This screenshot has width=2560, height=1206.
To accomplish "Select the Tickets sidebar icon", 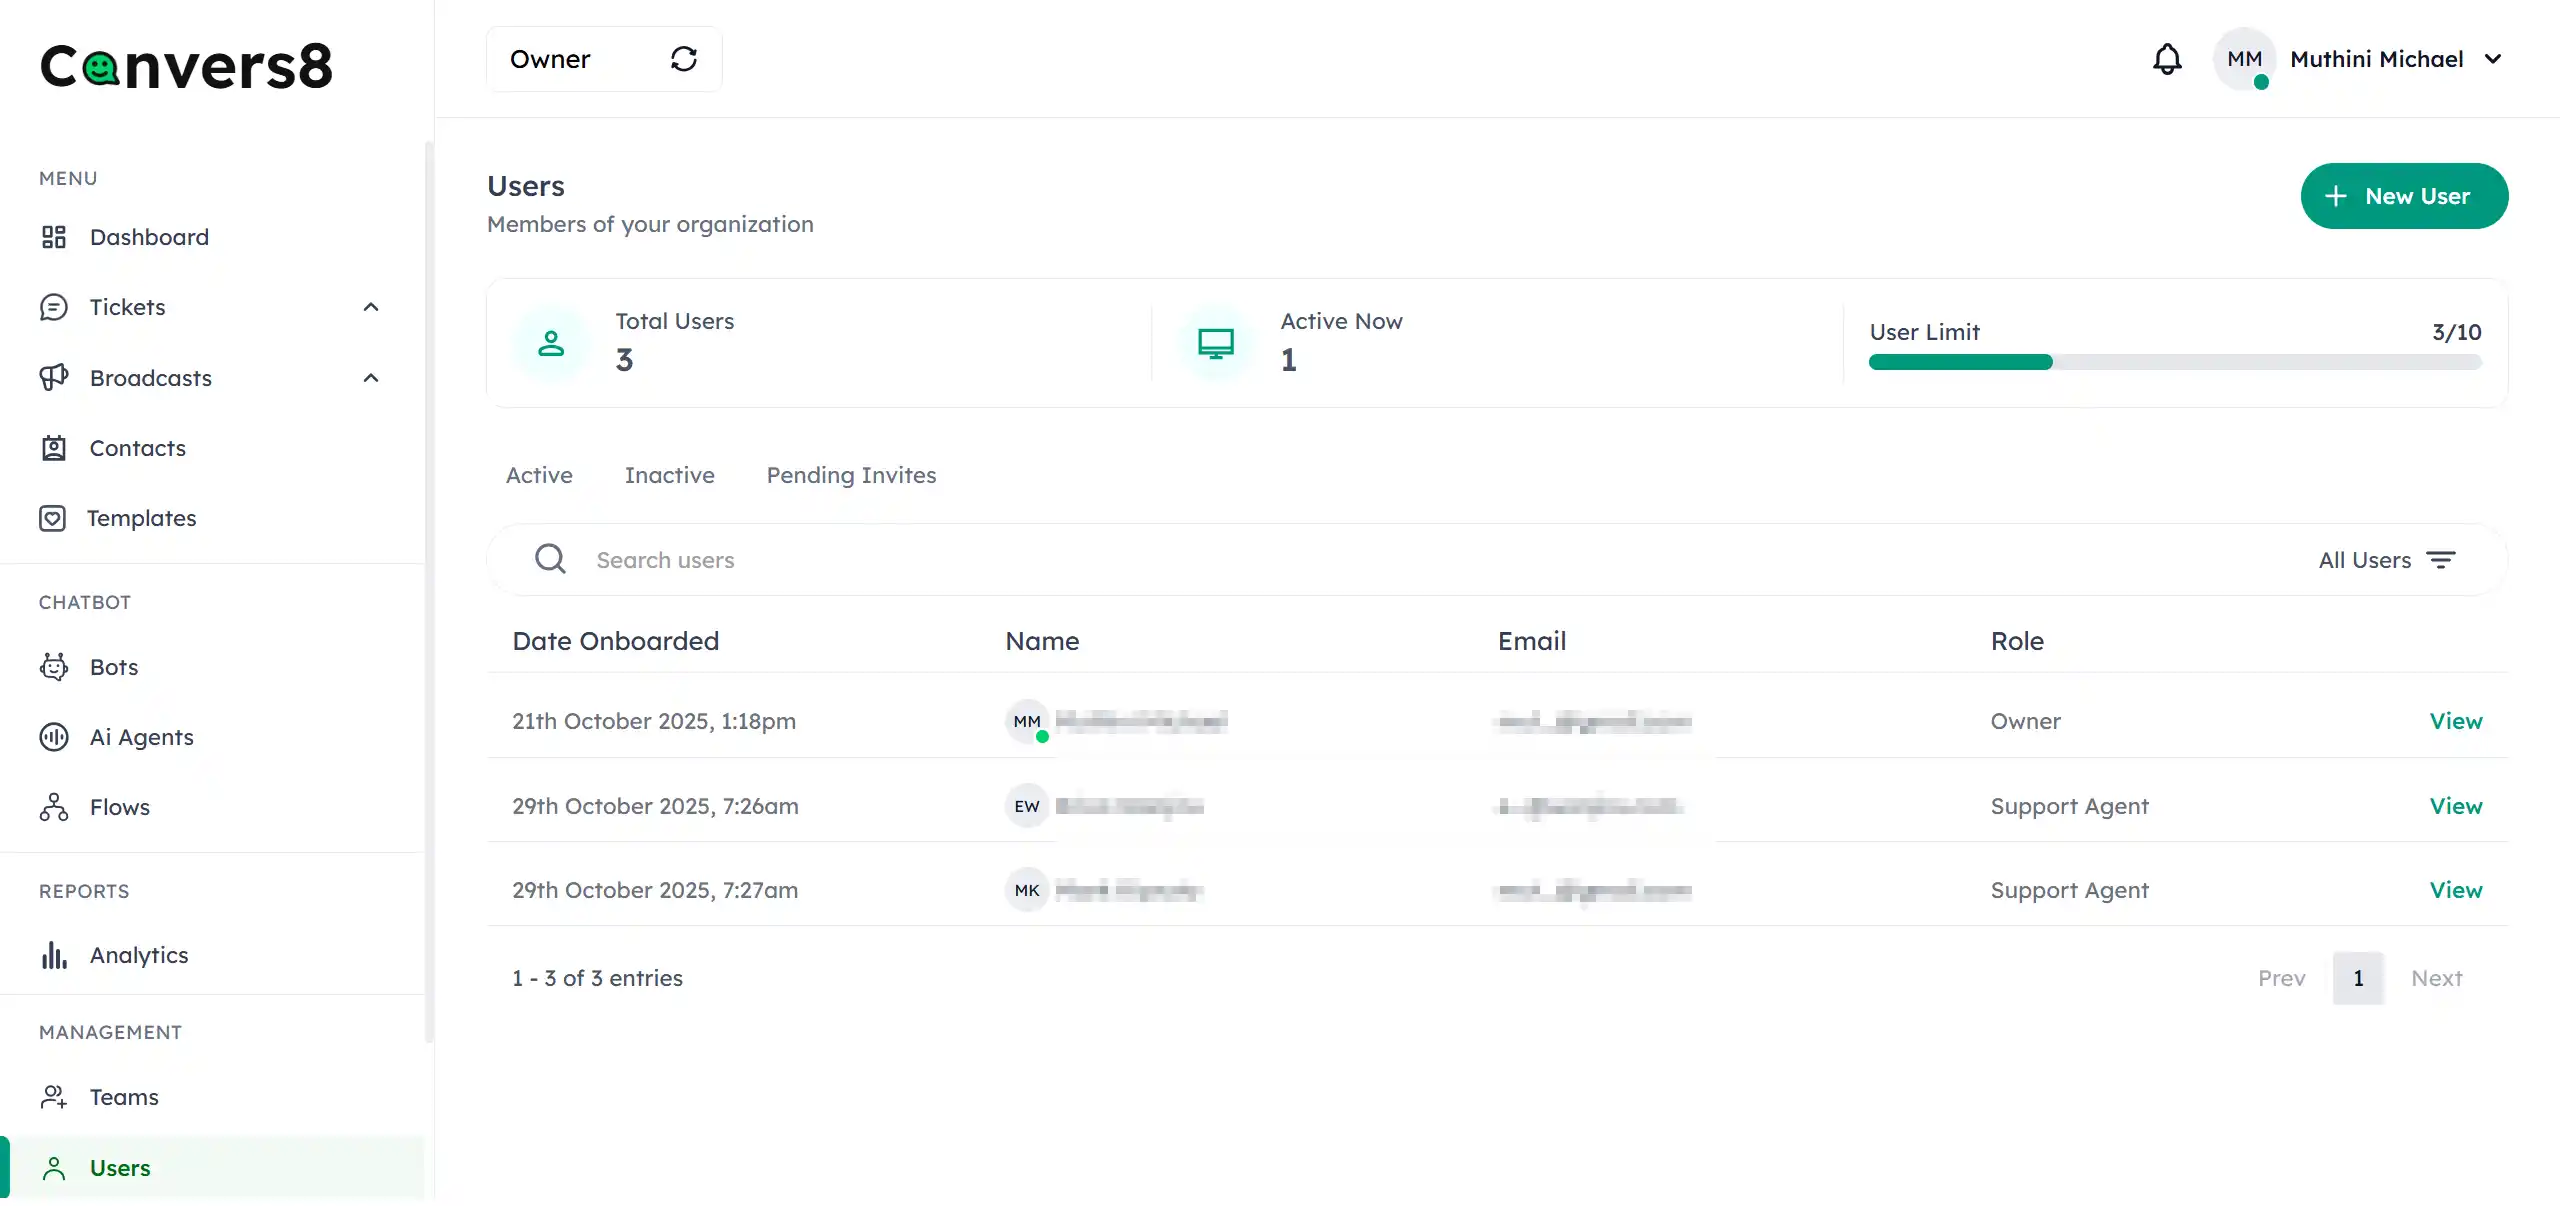I will click(53, 307).
